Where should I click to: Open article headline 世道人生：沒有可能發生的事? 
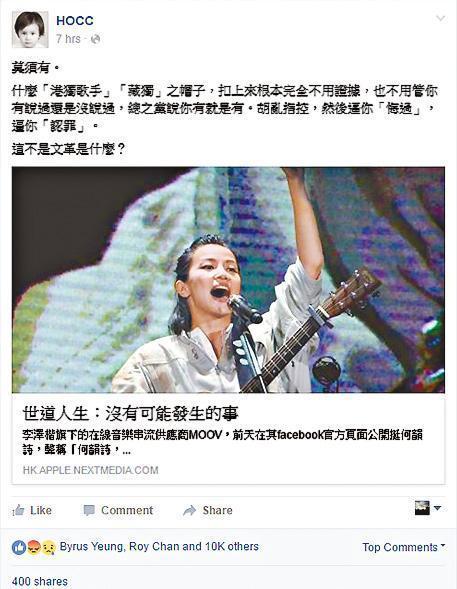[x=130, y=414]
